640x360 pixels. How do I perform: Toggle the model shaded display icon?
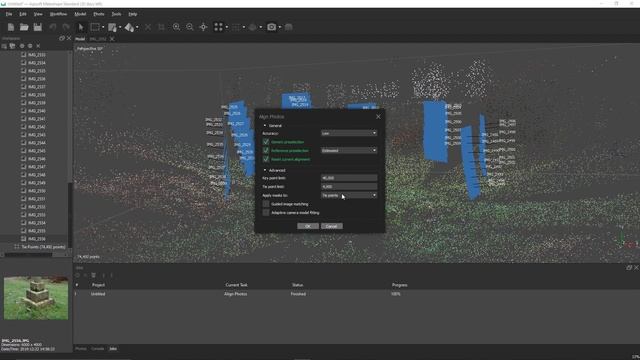click(253, 27)
